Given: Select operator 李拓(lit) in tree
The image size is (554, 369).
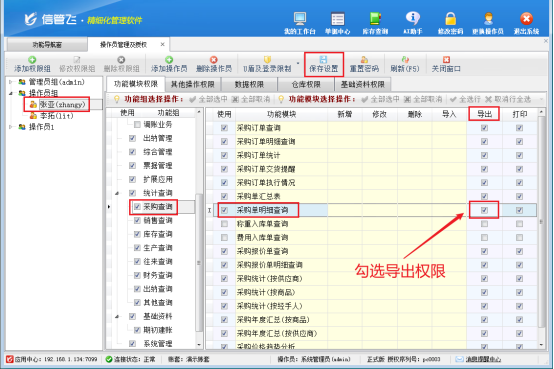Looking at the screenshot, I should click(x=52, y=116).
